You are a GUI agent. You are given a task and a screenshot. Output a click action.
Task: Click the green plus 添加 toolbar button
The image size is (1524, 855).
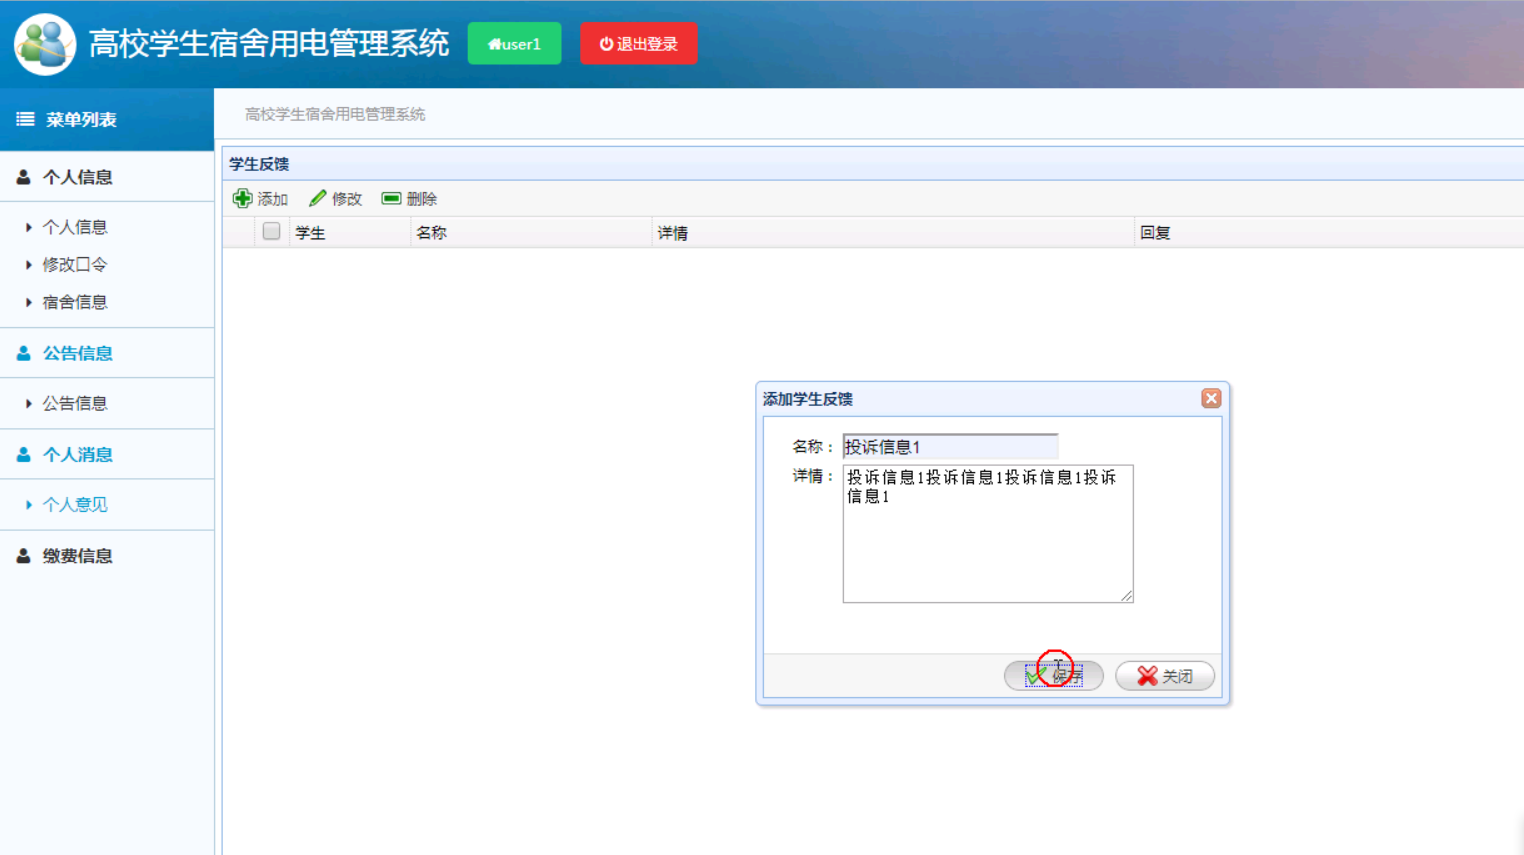(x=260, y=199)
